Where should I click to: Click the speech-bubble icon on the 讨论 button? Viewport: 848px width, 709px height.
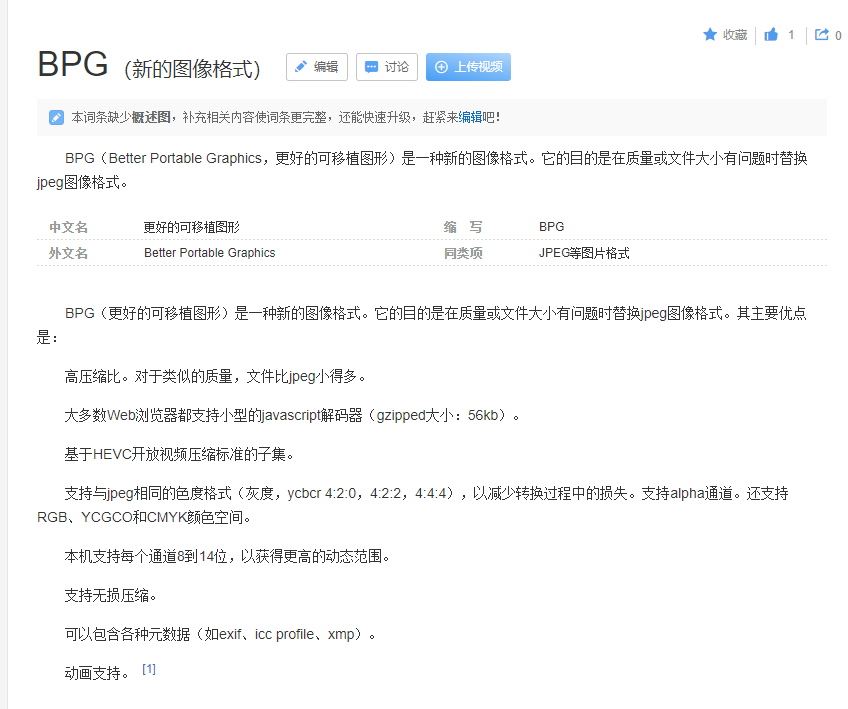[372, 68]
